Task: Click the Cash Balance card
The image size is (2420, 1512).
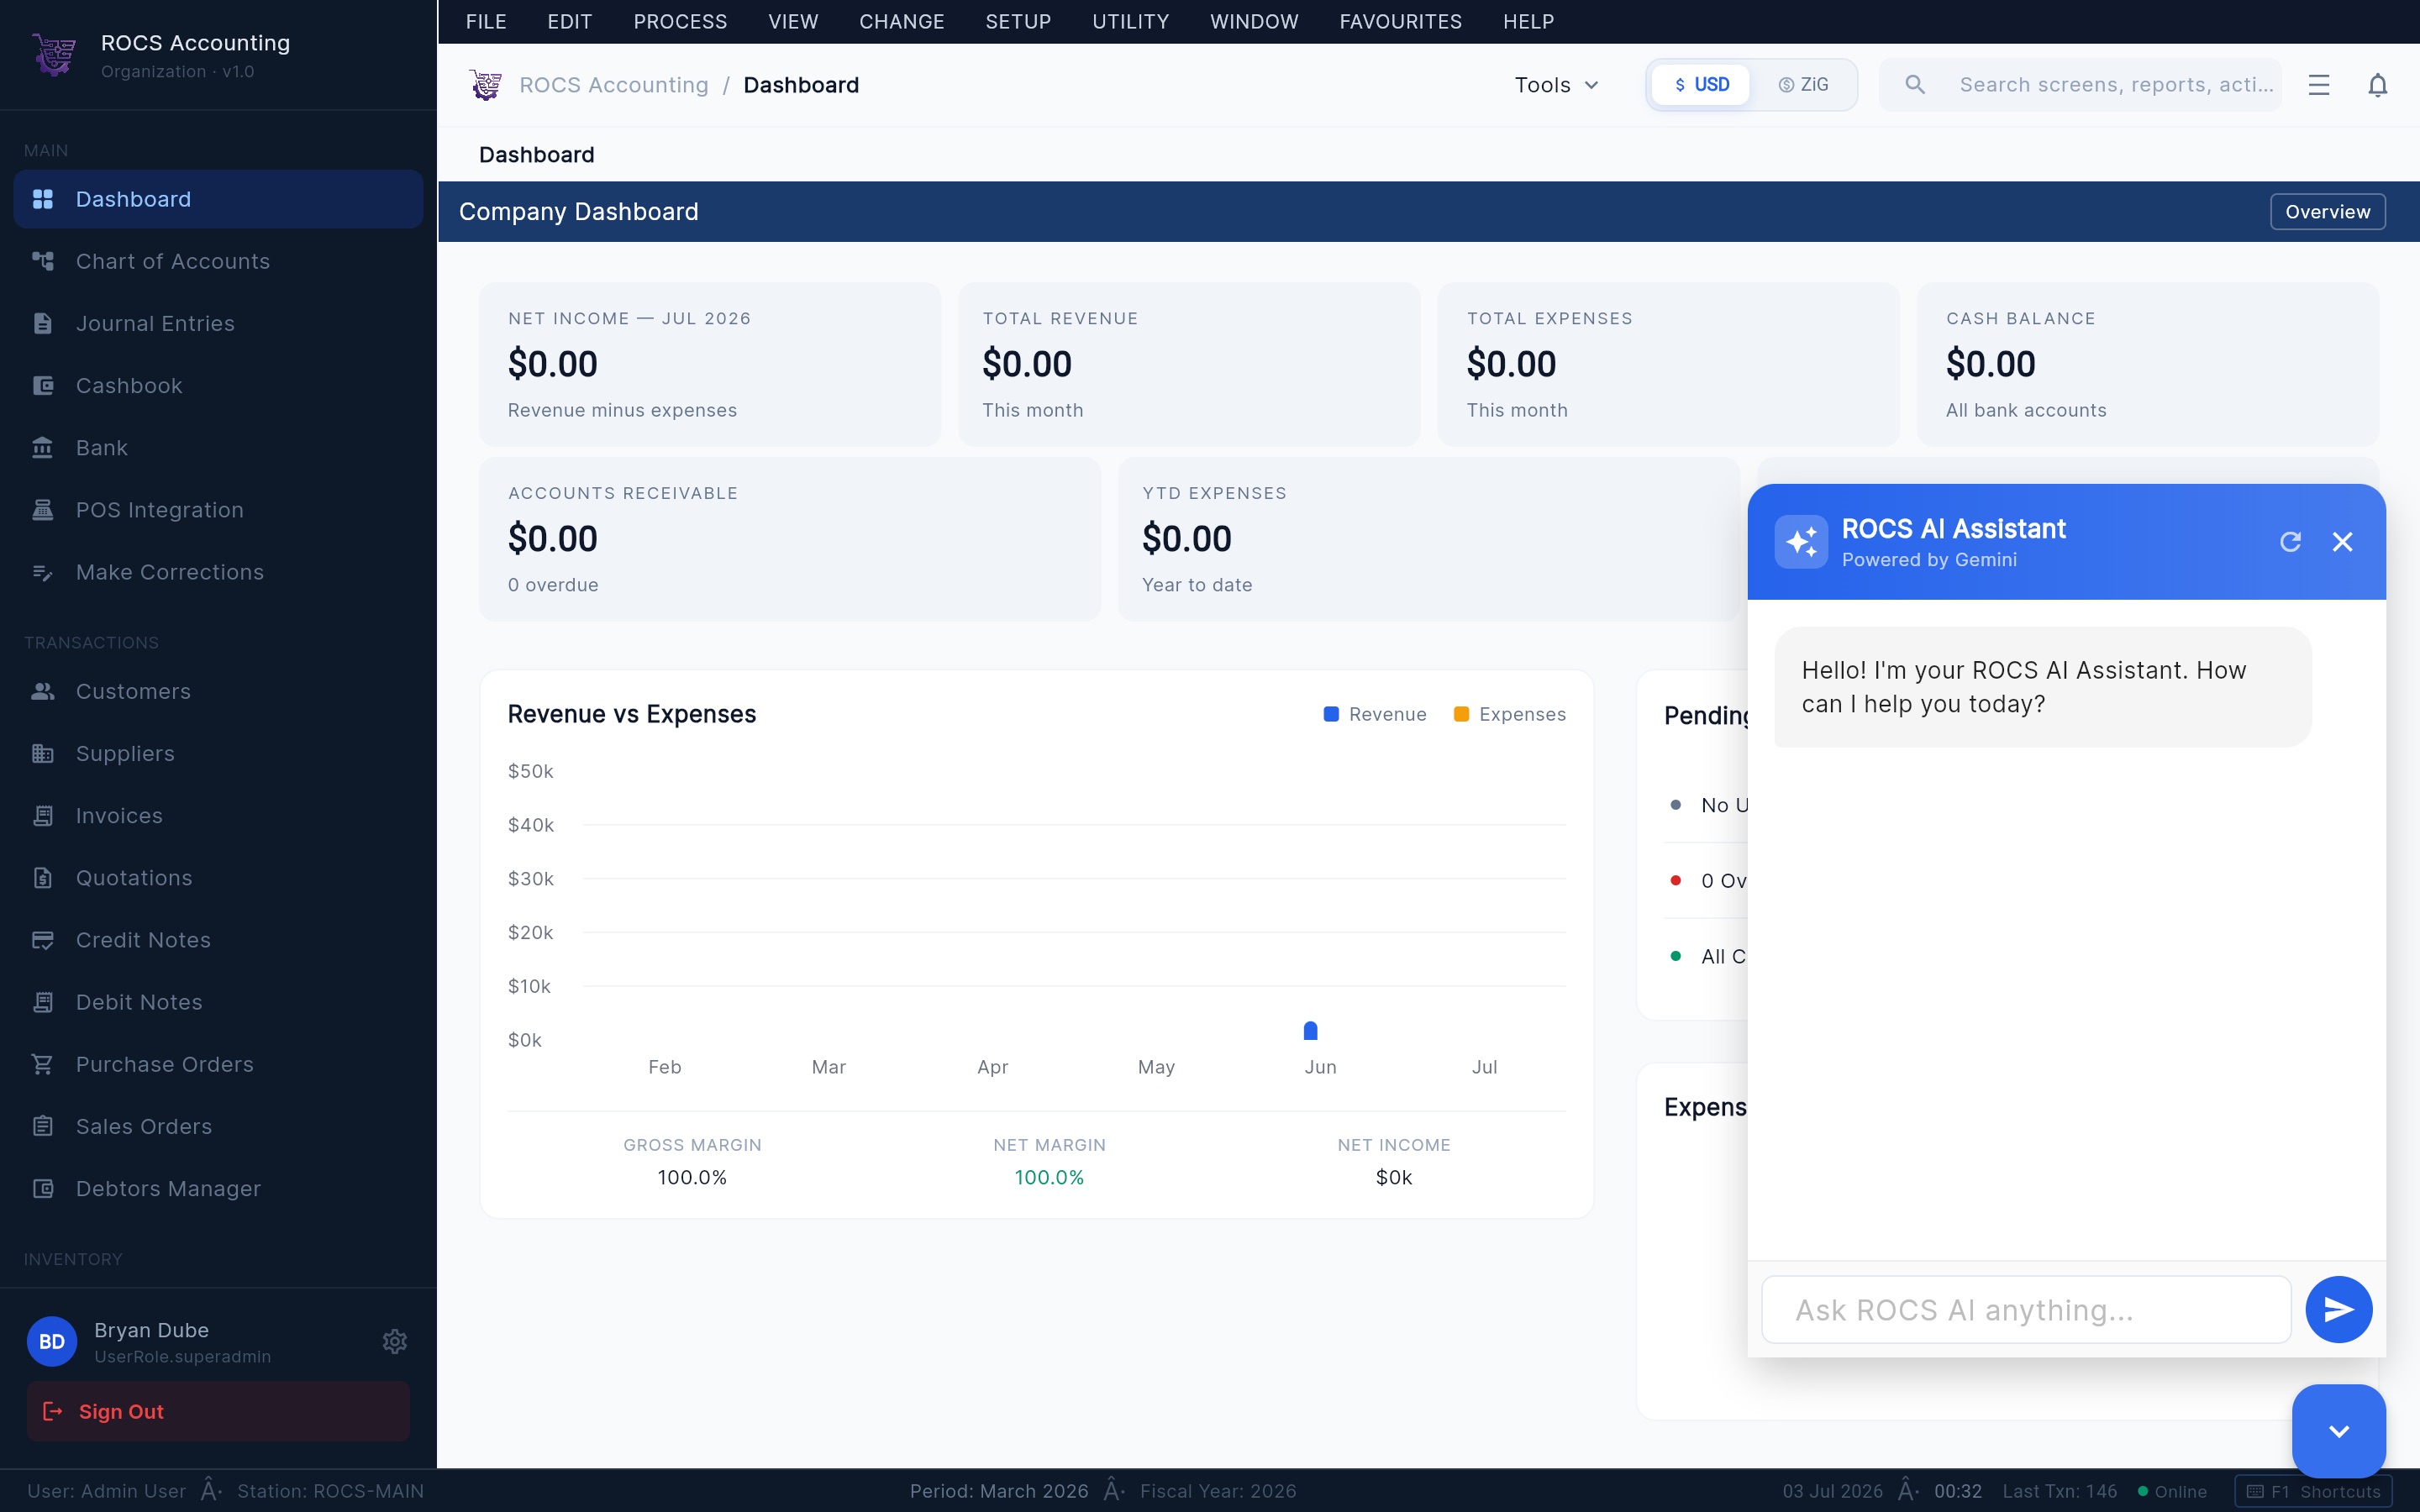Action: tap(2148, 364)
